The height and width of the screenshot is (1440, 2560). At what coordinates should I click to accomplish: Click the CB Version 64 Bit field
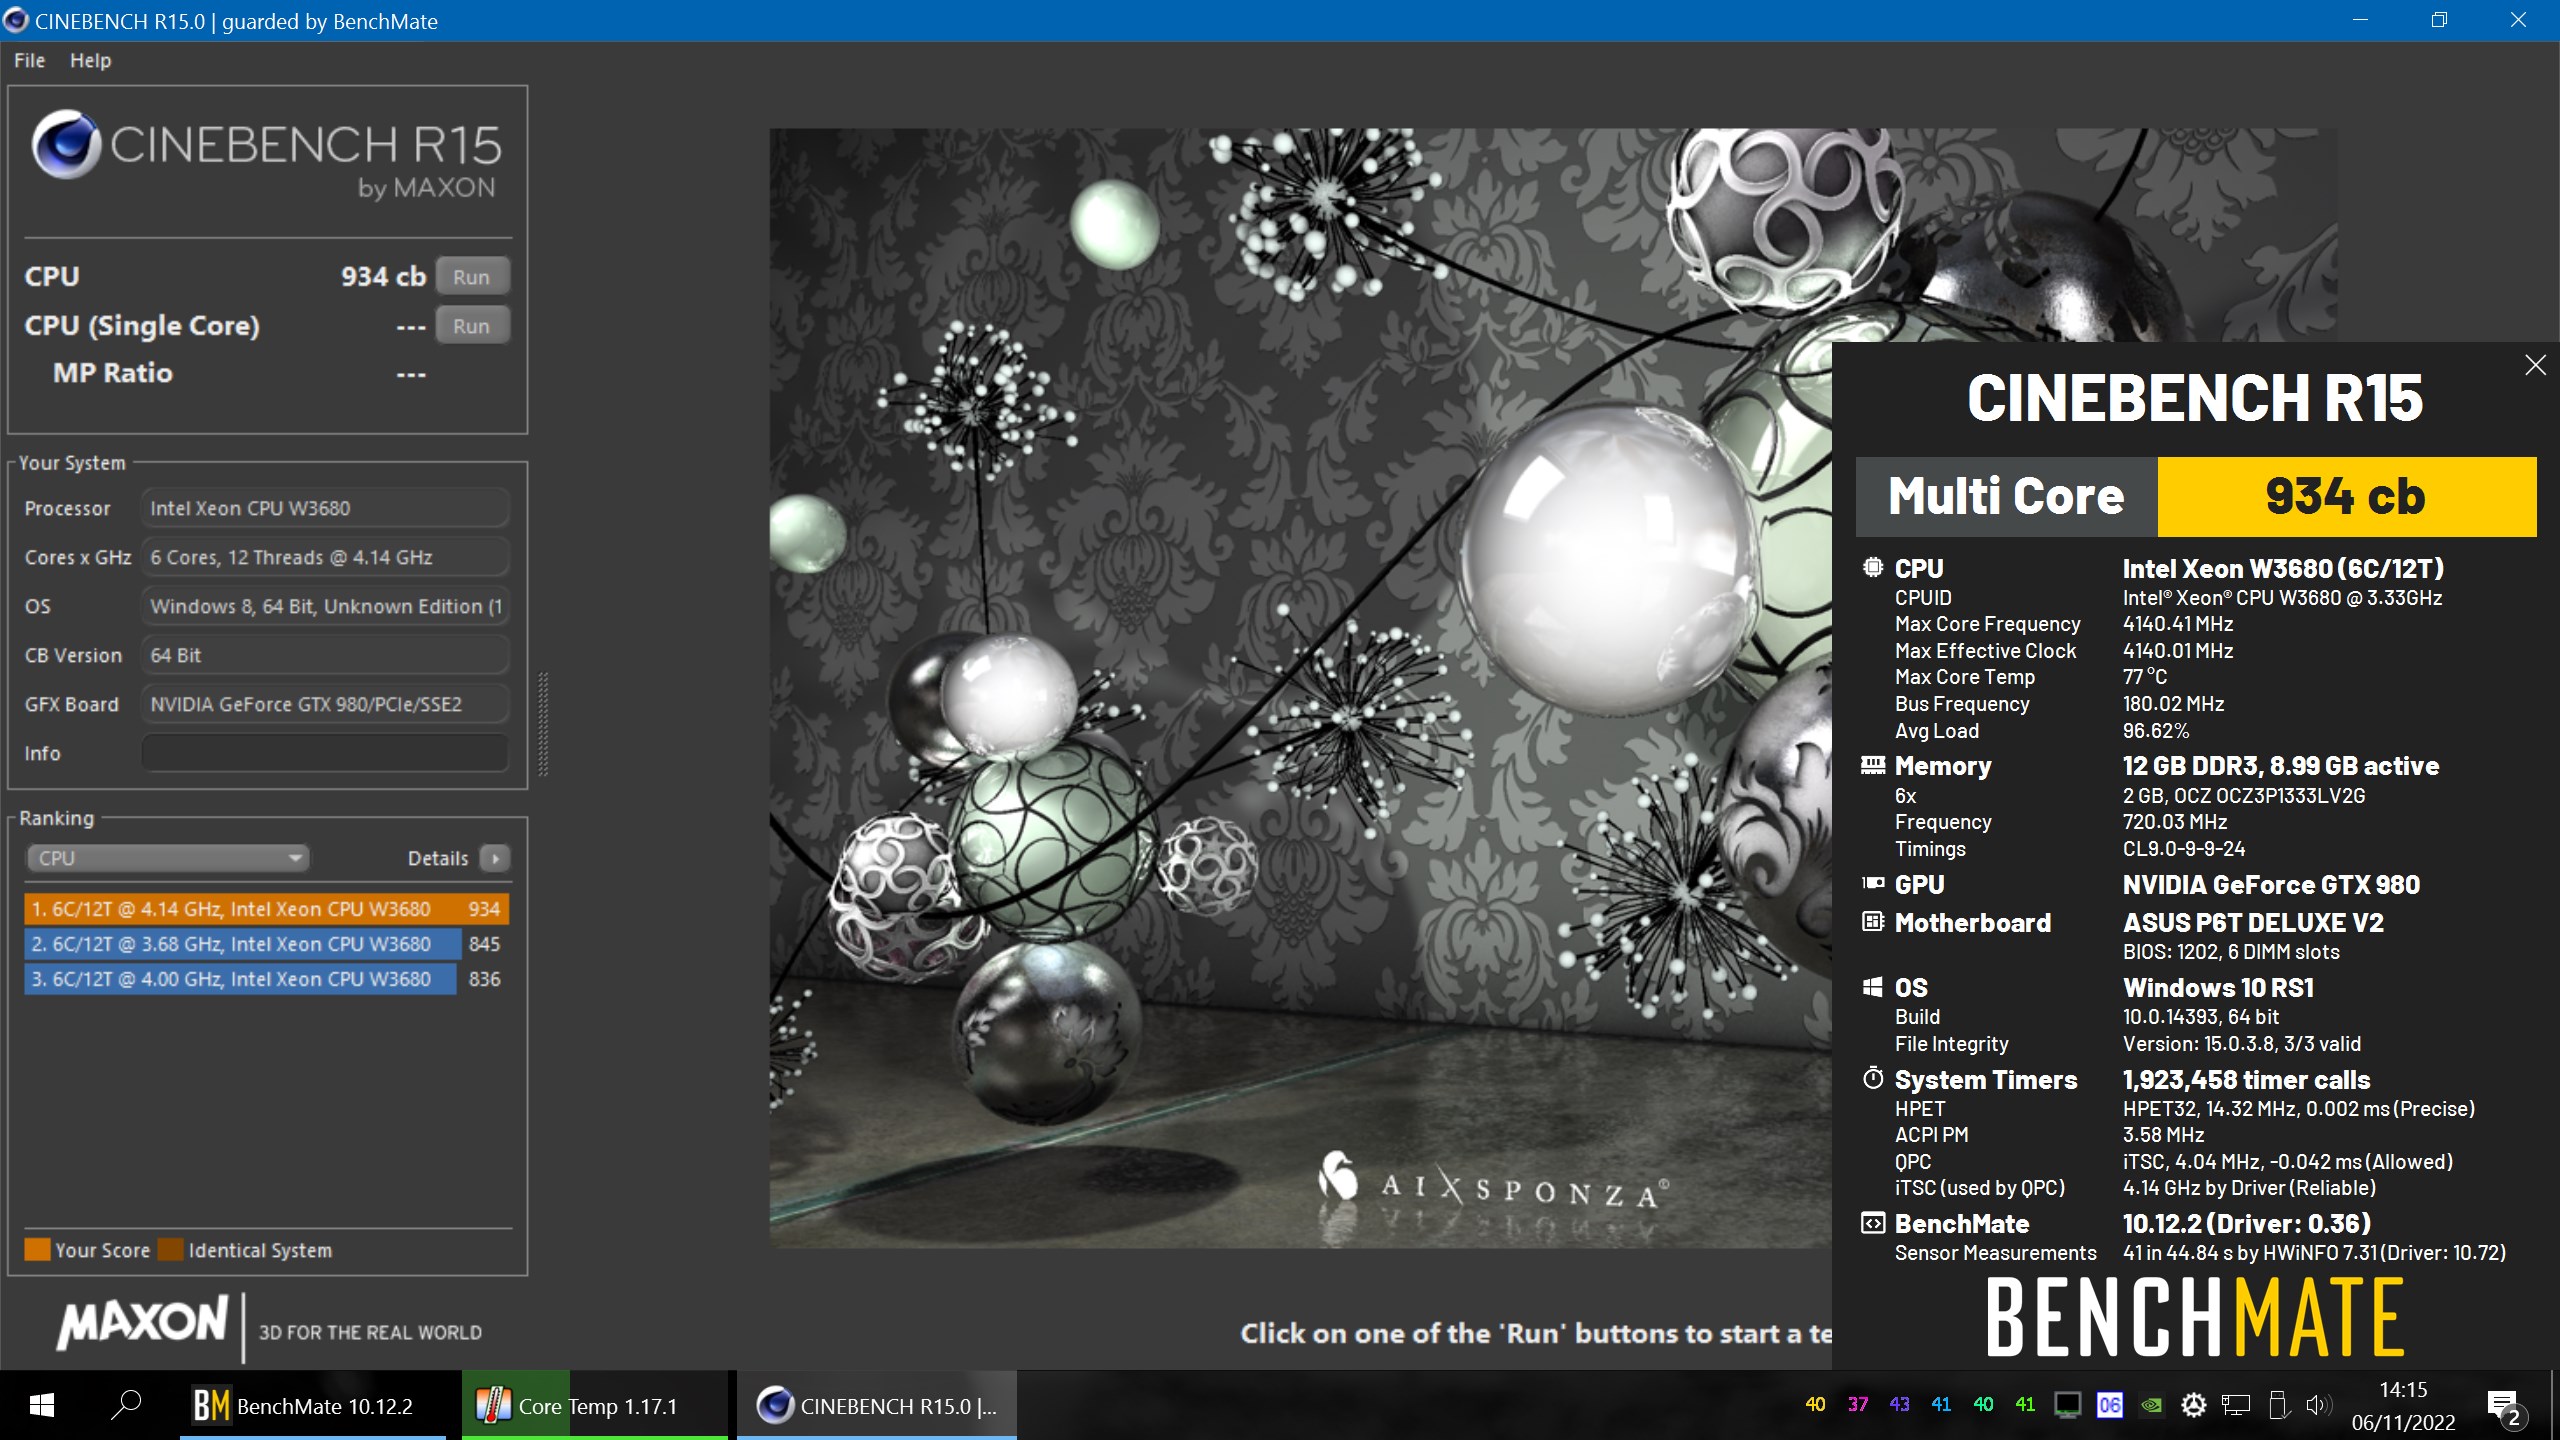click(325, 655)
